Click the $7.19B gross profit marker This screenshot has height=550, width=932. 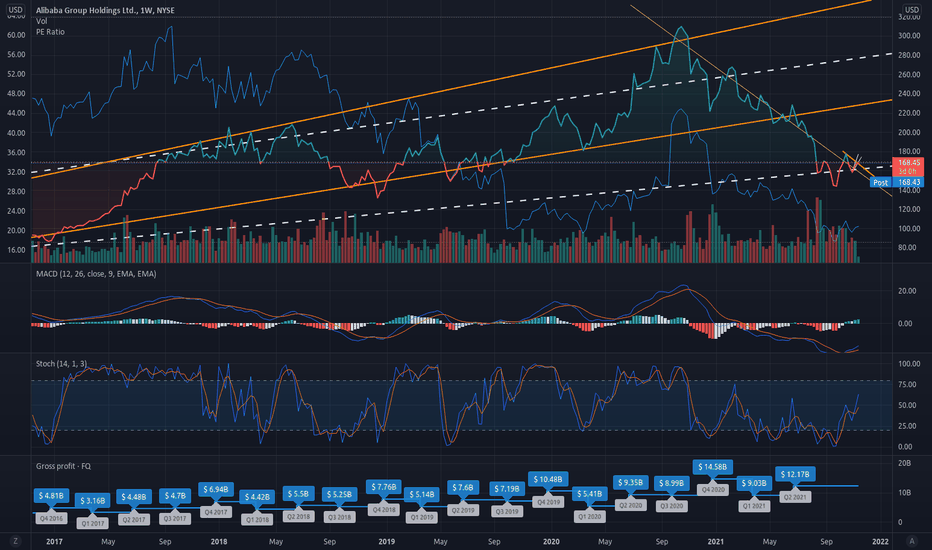tap(507, 489)
